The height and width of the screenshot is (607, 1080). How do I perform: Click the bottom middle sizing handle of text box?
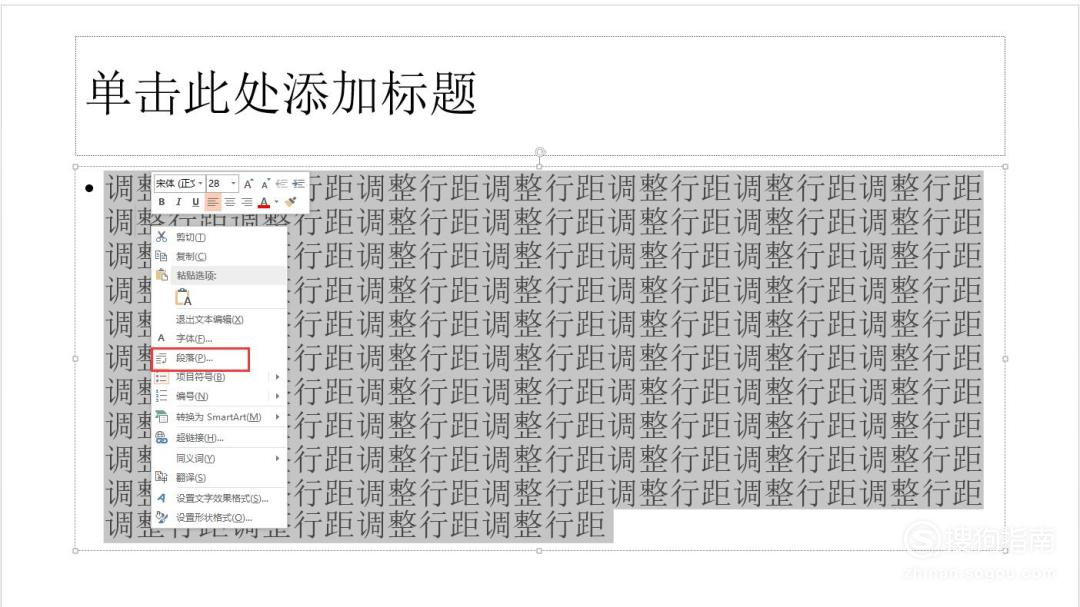539,551
